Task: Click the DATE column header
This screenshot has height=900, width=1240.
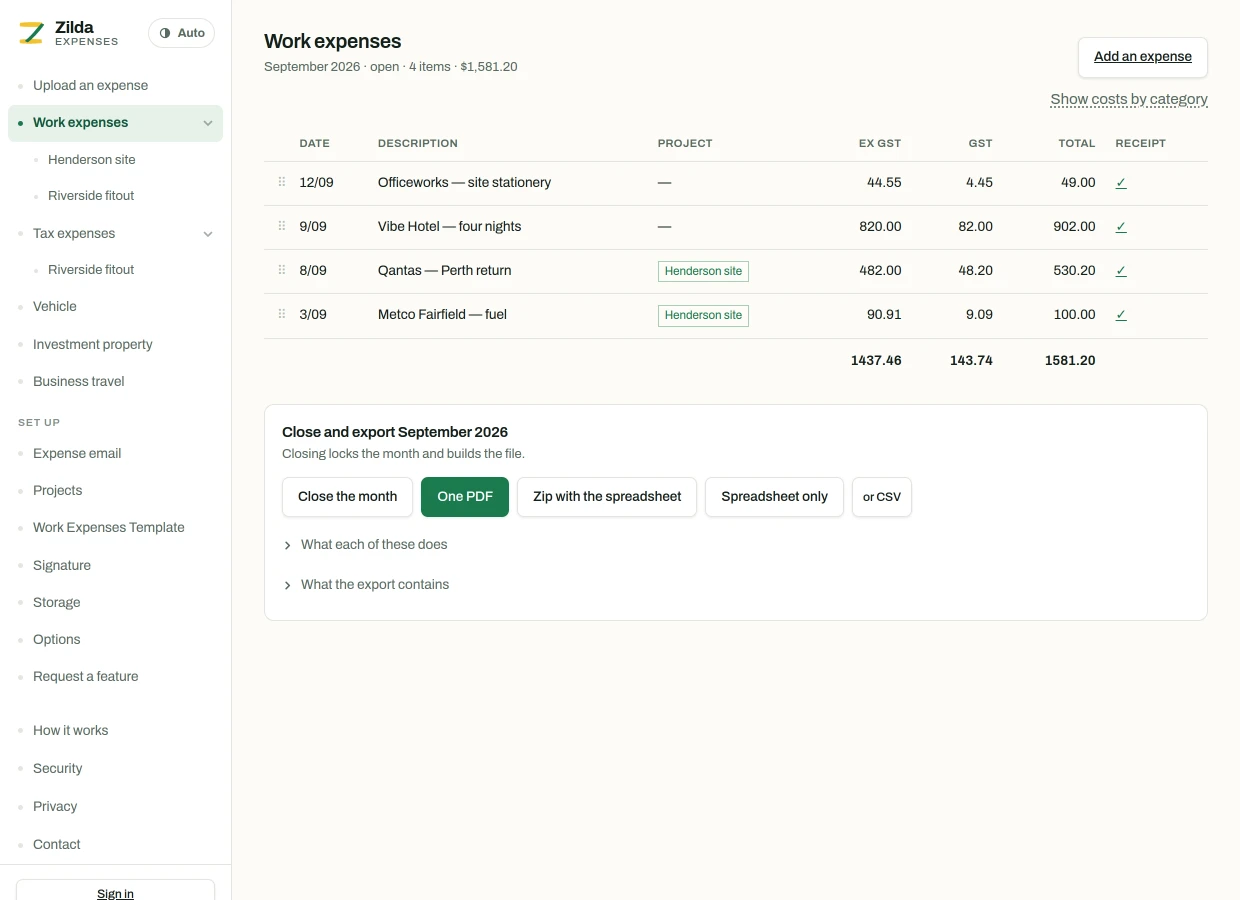Action: click(x=315, y=143)
